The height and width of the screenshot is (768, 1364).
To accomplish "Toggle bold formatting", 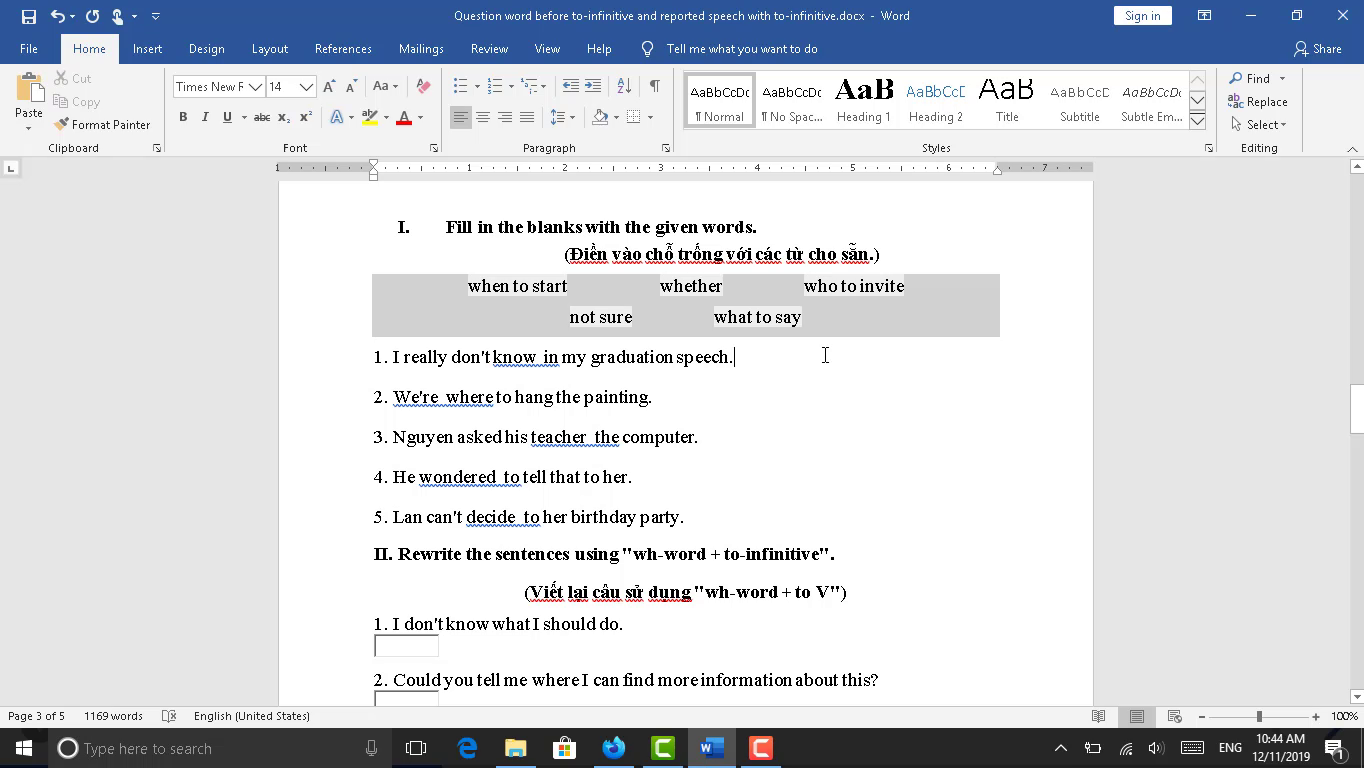I will click(x=183, y=118).
